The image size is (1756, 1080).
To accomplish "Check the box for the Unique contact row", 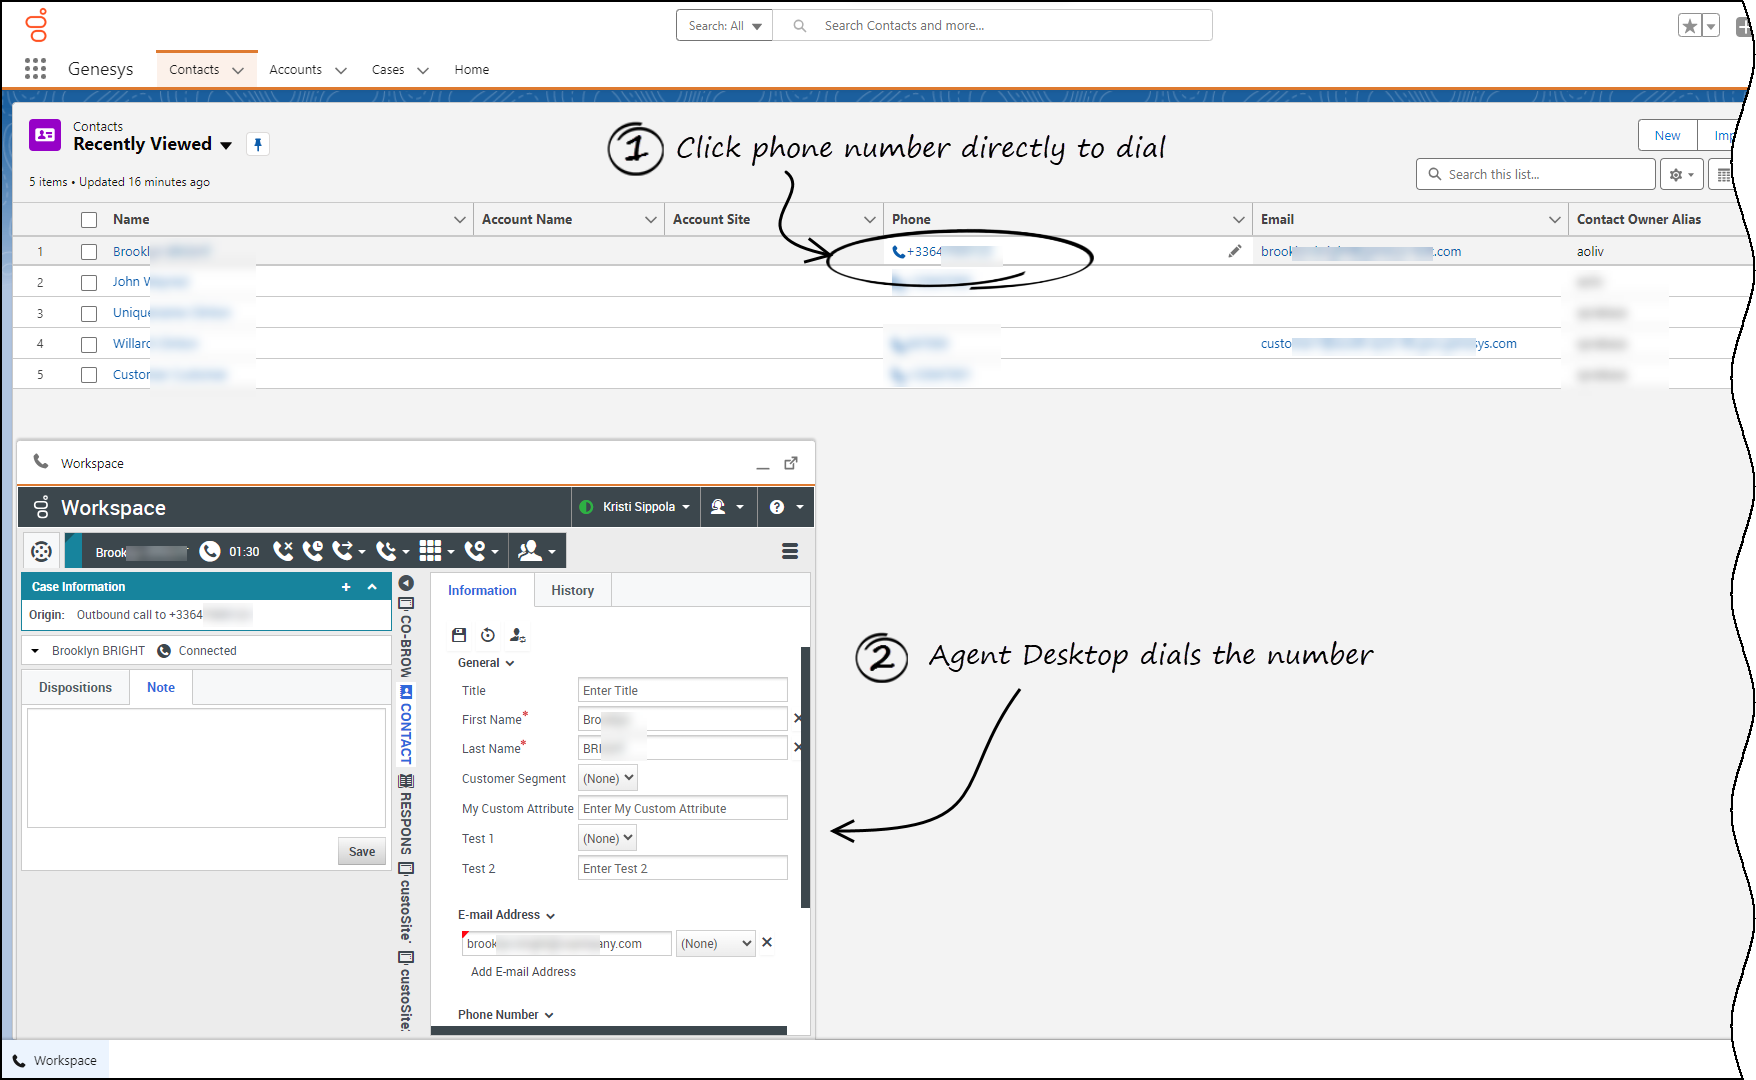I will pyautogui.click(x=89, y=314).
